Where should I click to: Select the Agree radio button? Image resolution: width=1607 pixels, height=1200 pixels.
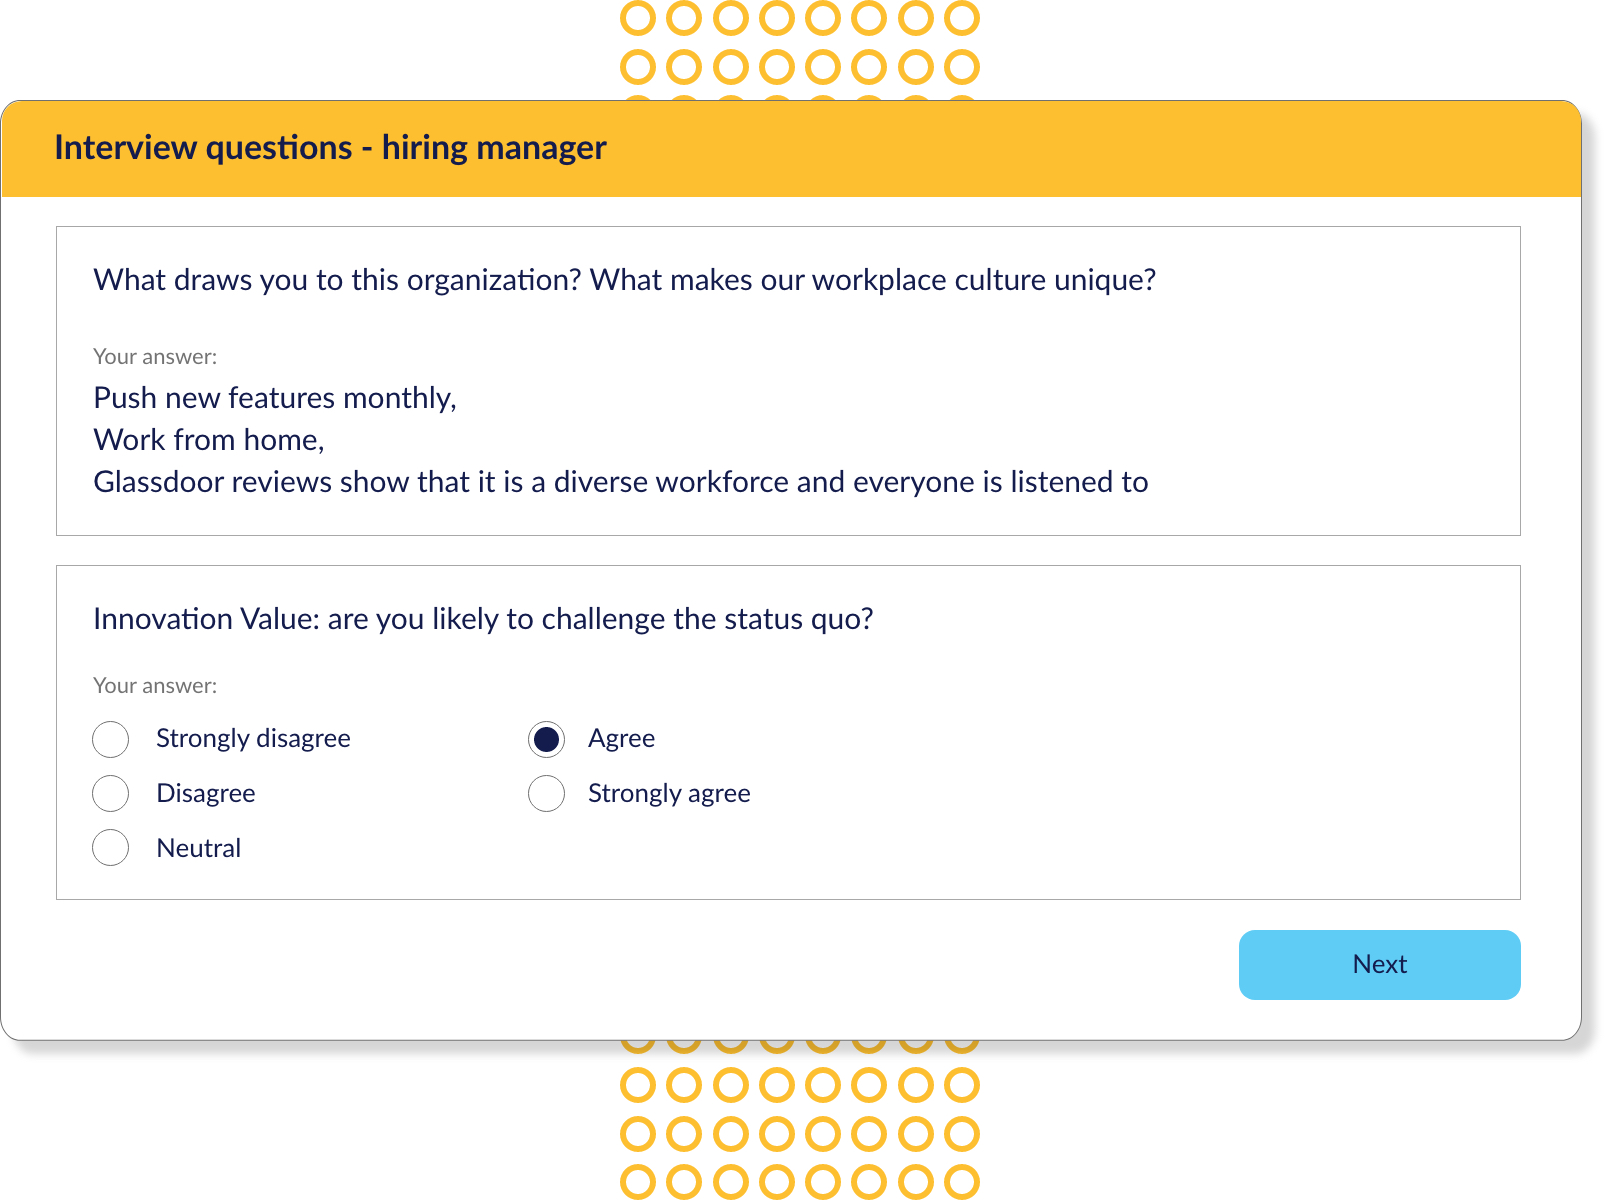[546, 739]
